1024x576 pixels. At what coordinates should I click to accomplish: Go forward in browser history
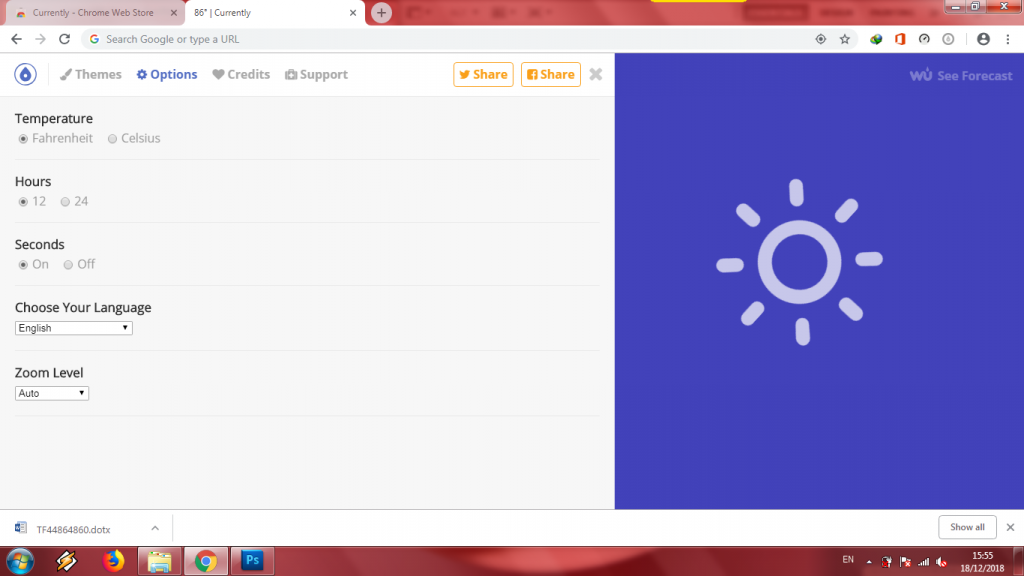tap(40, 39)
